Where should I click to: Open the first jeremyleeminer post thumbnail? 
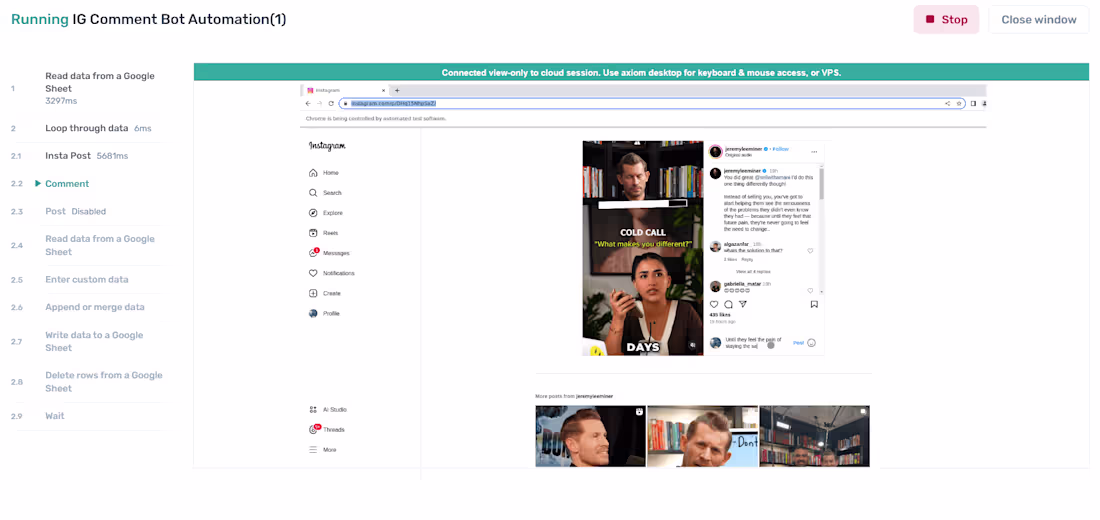[x=591, y=436]
